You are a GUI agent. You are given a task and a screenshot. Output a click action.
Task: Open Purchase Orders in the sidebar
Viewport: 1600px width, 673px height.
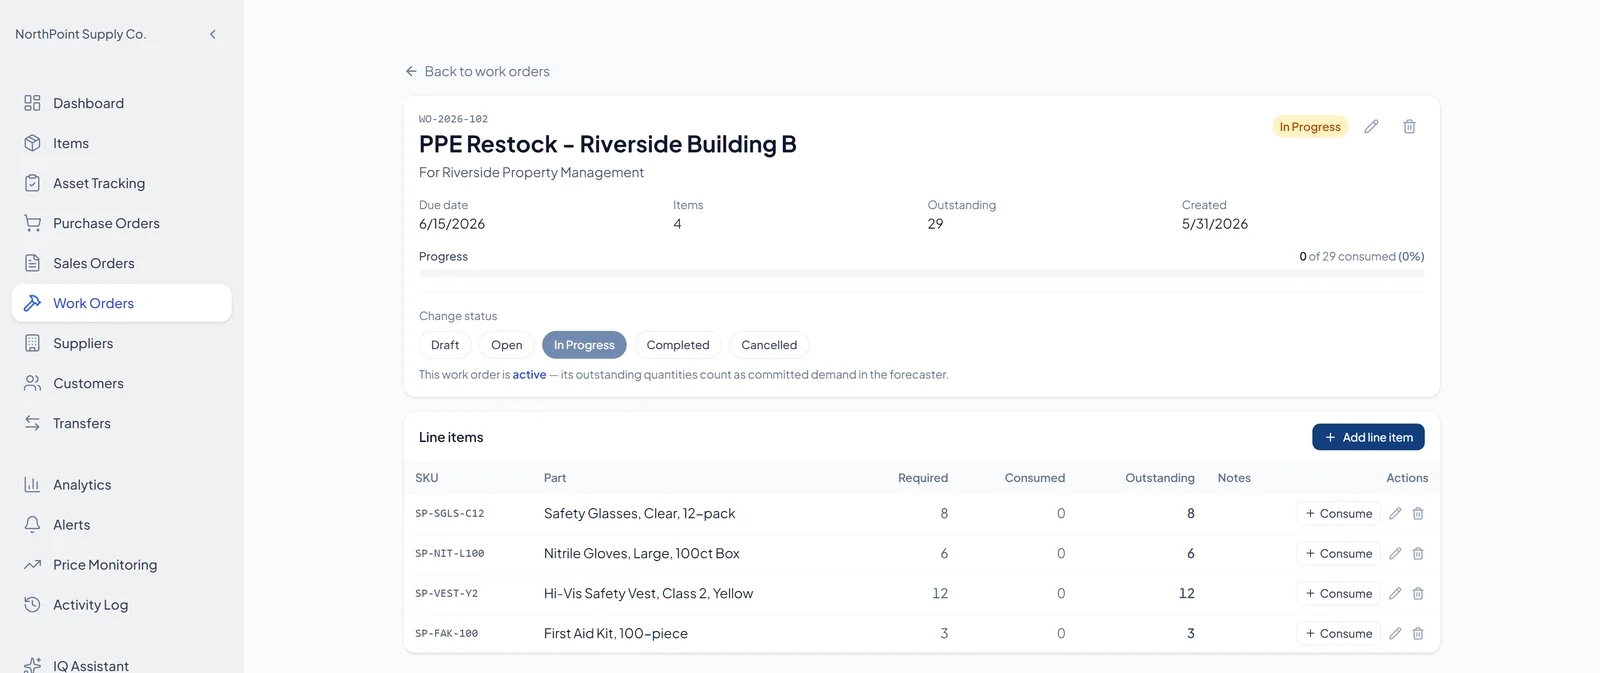point(122,223)
